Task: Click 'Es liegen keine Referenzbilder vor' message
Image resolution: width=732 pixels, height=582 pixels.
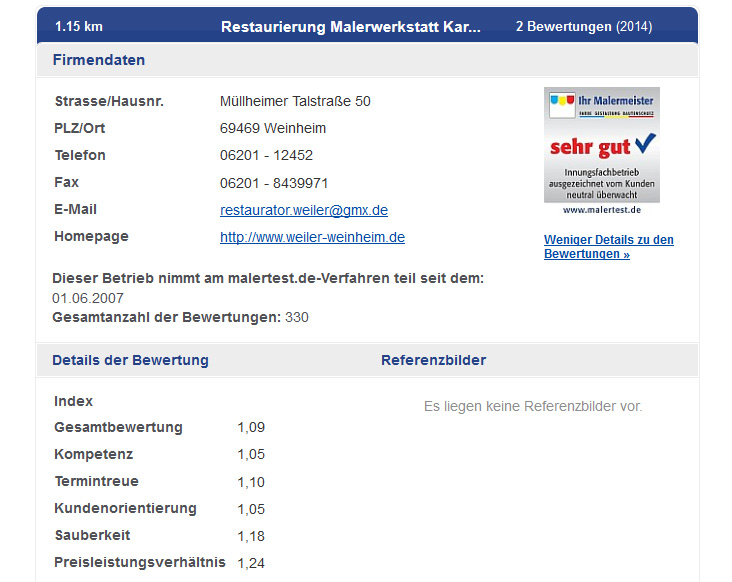Action: (x=533, y=406)
